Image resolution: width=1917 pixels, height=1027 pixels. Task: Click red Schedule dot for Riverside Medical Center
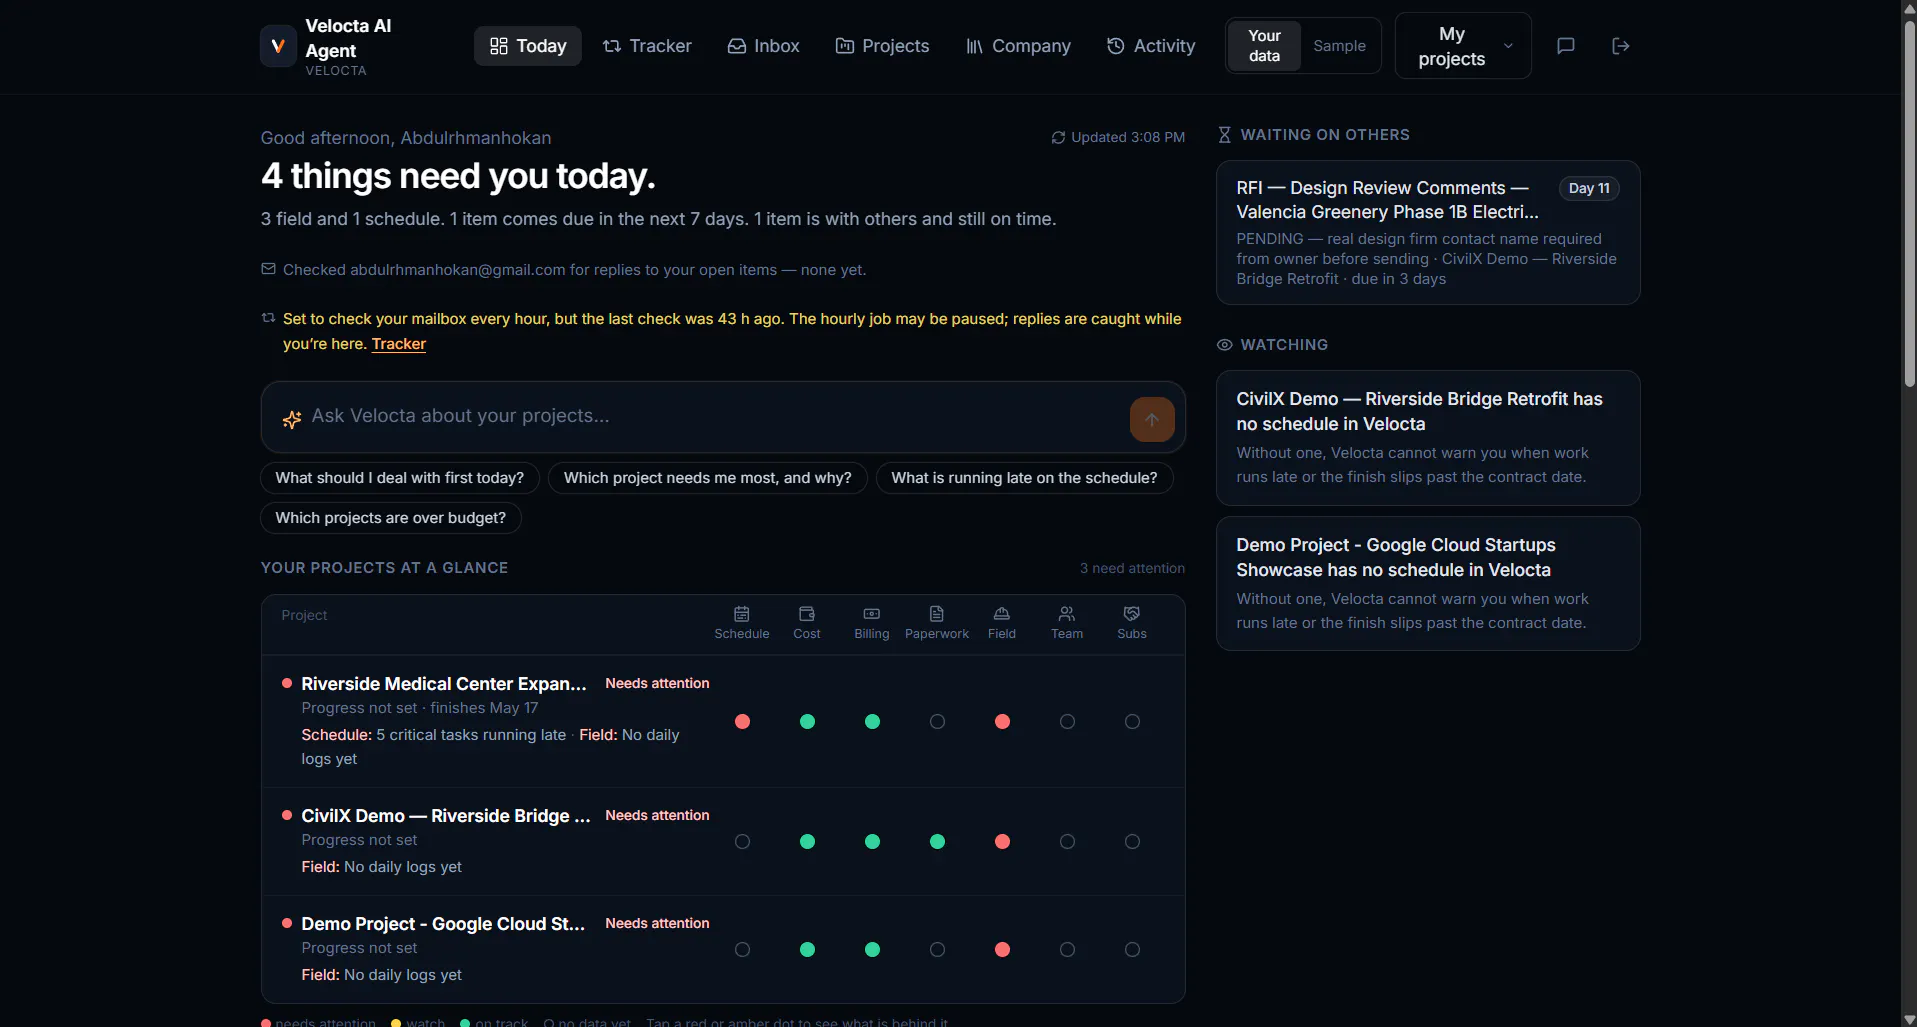pos(742,721)
